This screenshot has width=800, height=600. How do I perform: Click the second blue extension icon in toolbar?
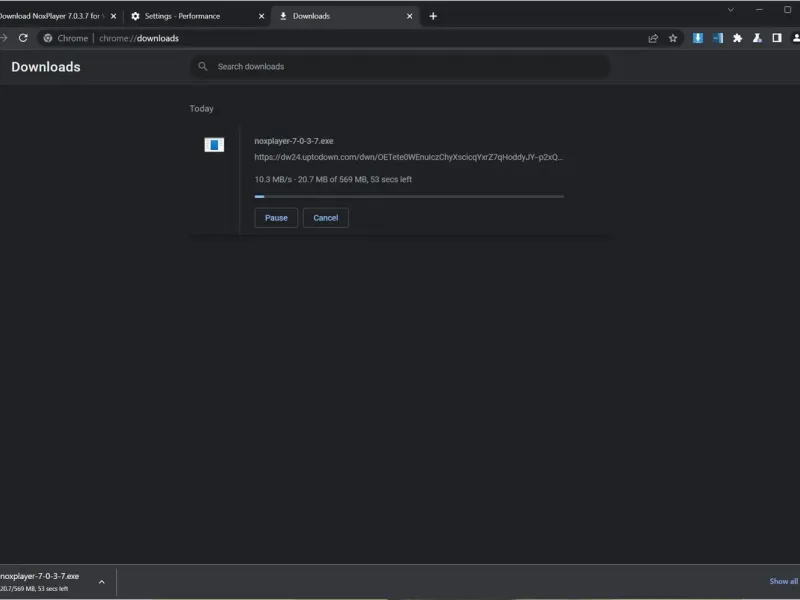tap(717, 38)
